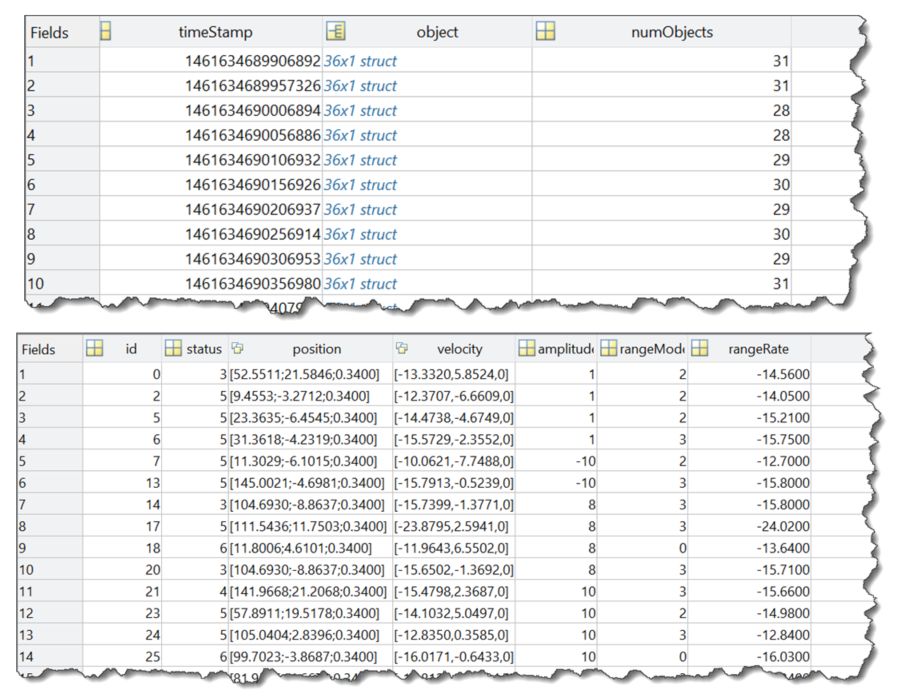Click the amplitude column grid icon
The height and width of the screenshot is (698, 900).
point(526,348)
